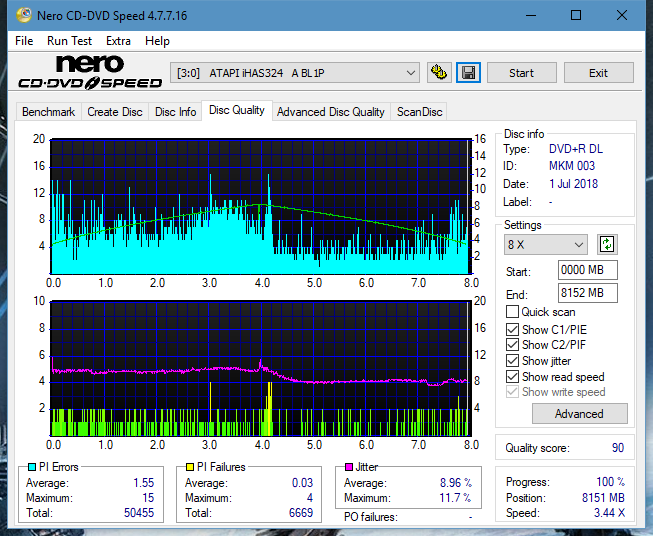Viewport: 653px width, 536px height.
Task: Open the ScanDisc tab
Action: (x=419, y=112)
